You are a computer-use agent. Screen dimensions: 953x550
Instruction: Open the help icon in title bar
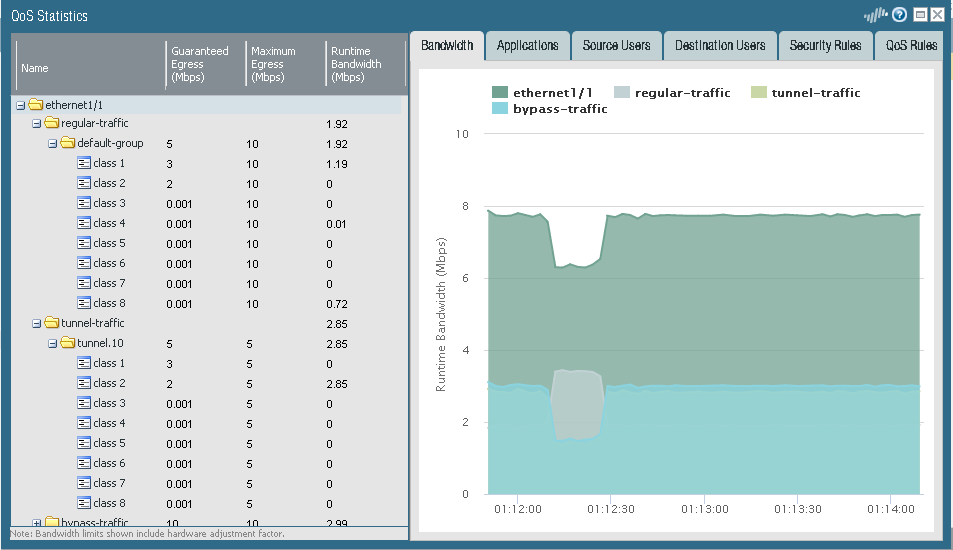click(x=899, y=15)
